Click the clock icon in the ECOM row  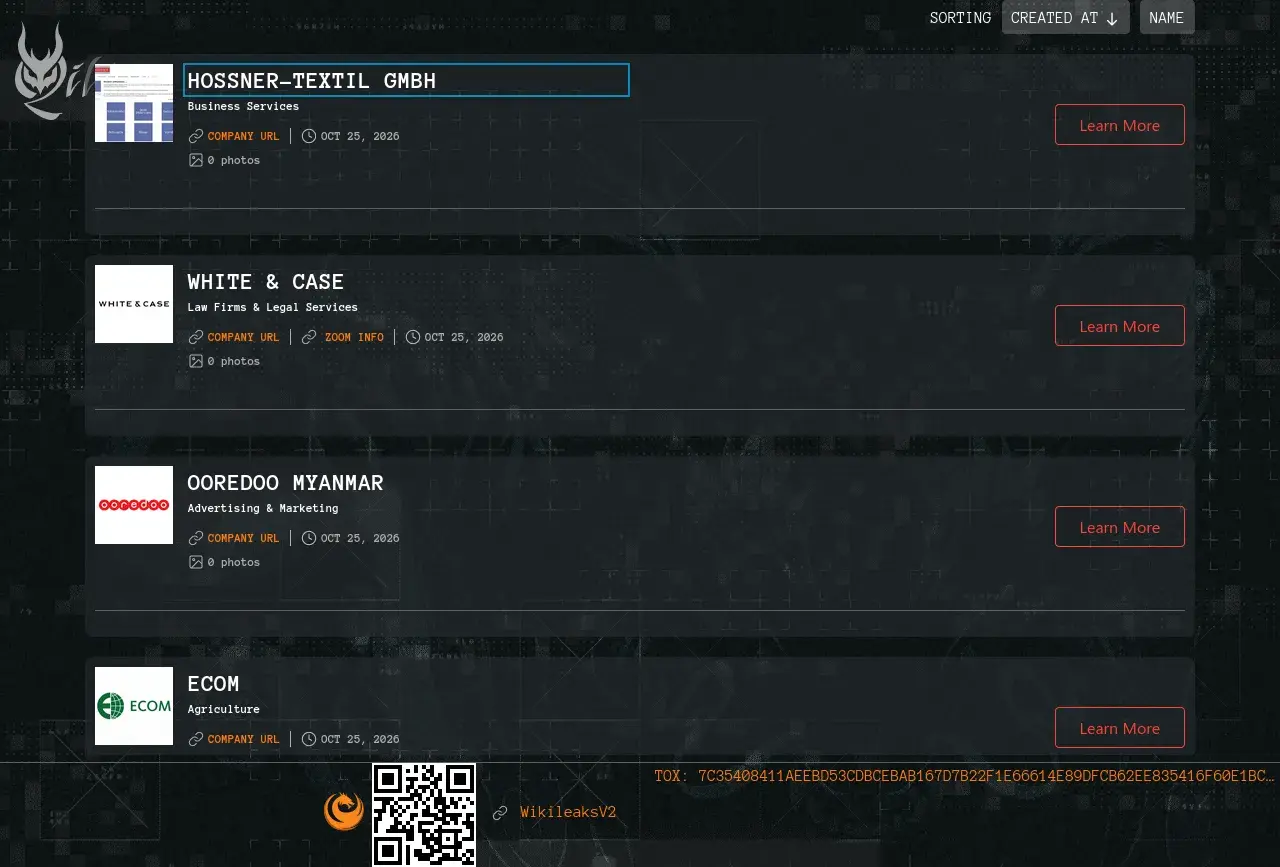(309, 739)
